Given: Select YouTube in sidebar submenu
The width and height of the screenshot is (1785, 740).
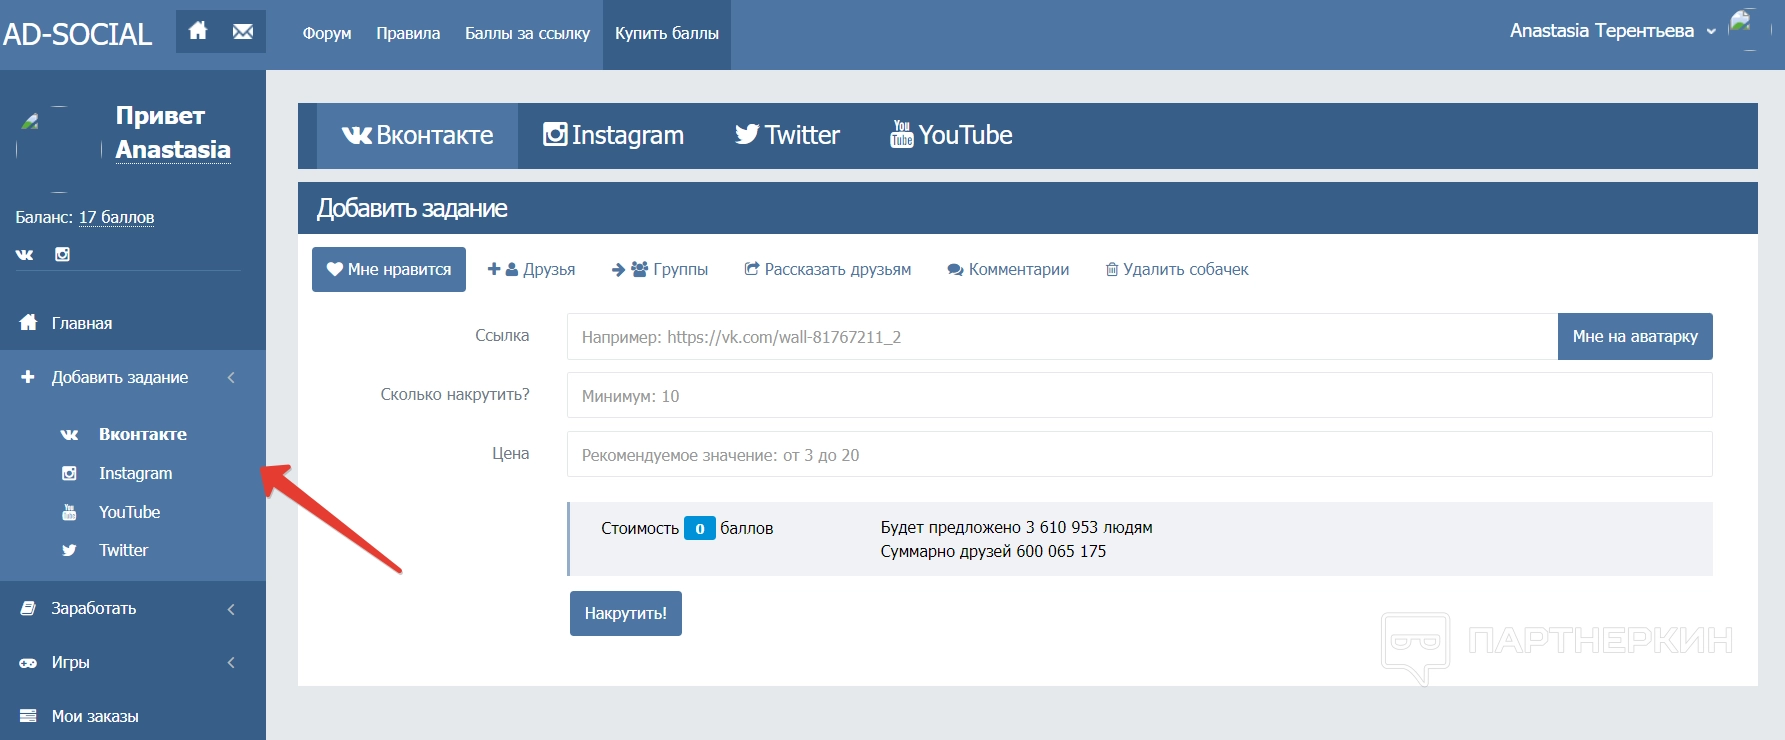Looking at the screenshot, I should (x=130, y=512).
